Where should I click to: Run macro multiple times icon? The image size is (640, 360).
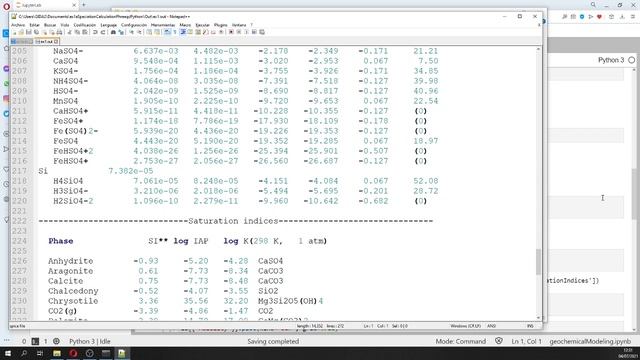pos(254,32)
